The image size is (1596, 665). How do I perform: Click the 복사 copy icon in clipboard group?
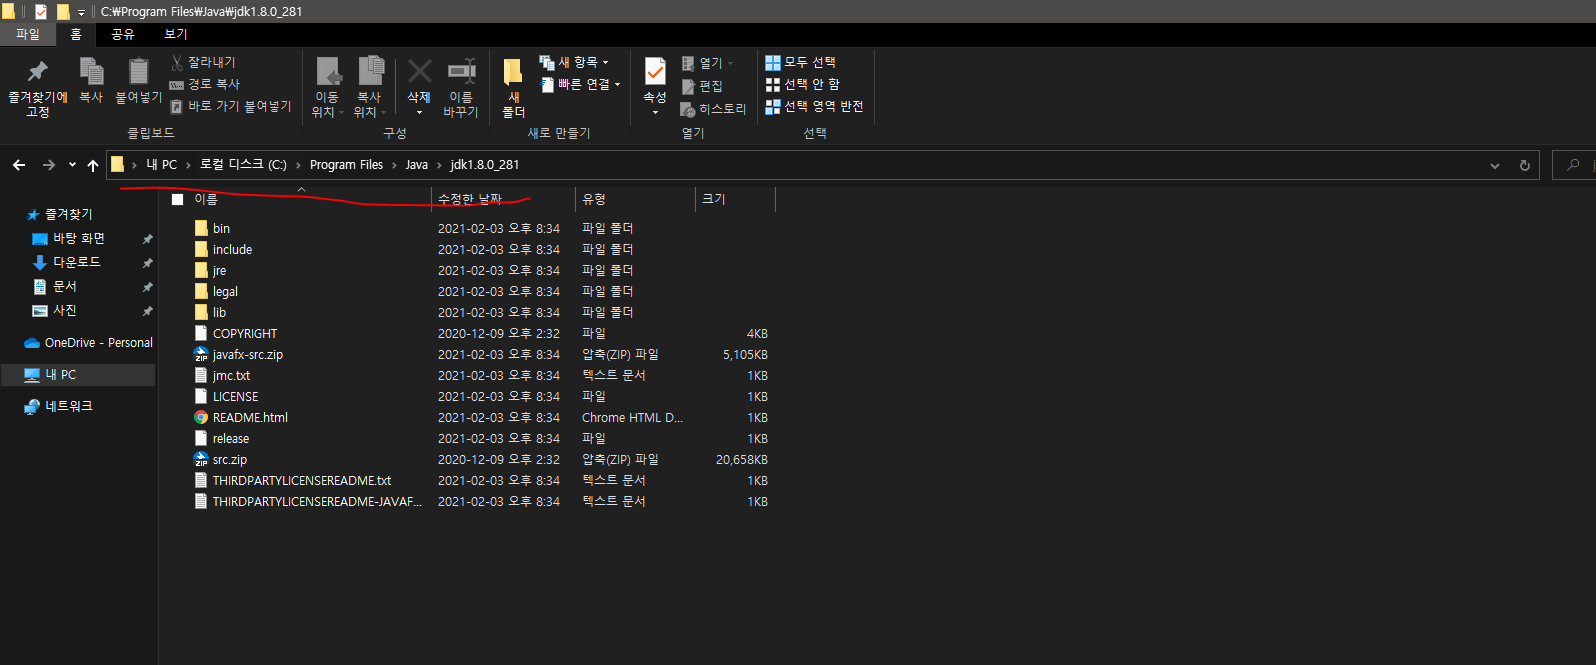91,71
